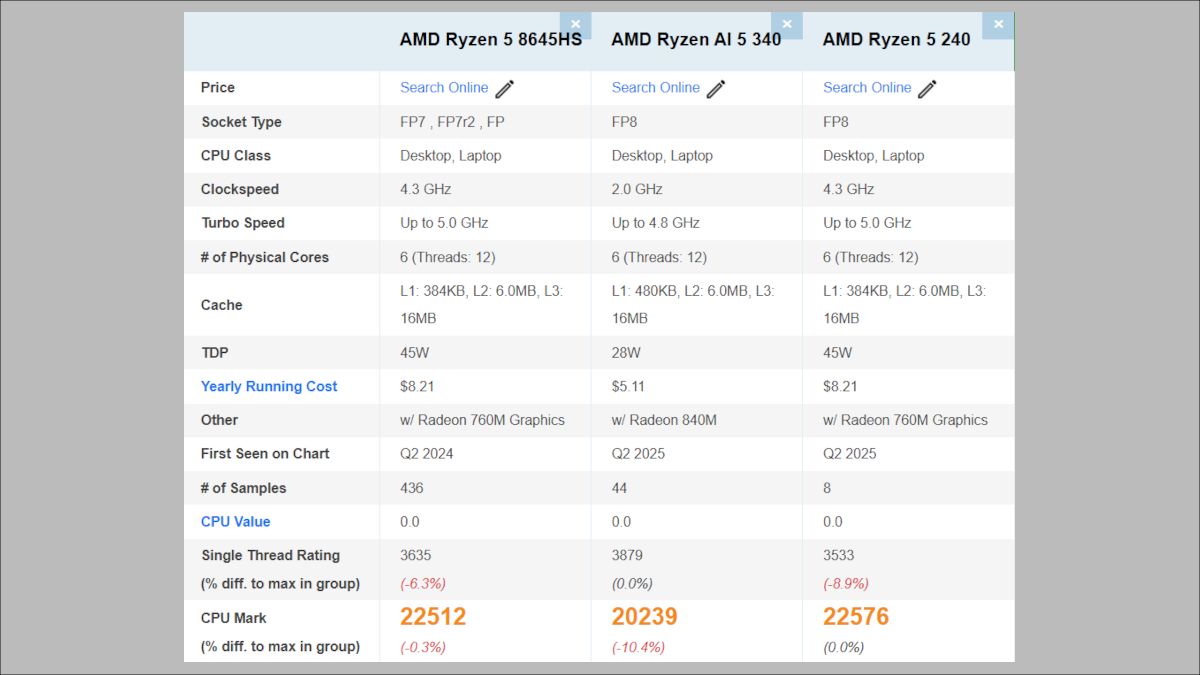The image size is (1200, 675).
Task: Remove AMD Ryzen AI 5 340 from the comparison
Action: pos(787,24)
